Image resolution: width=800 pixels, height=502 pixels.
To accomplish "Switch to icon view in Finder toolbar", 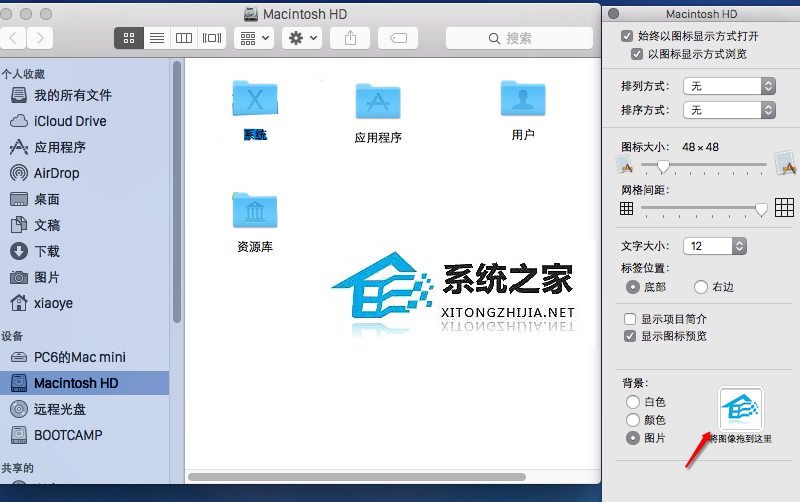I will (x=129, y=38).
